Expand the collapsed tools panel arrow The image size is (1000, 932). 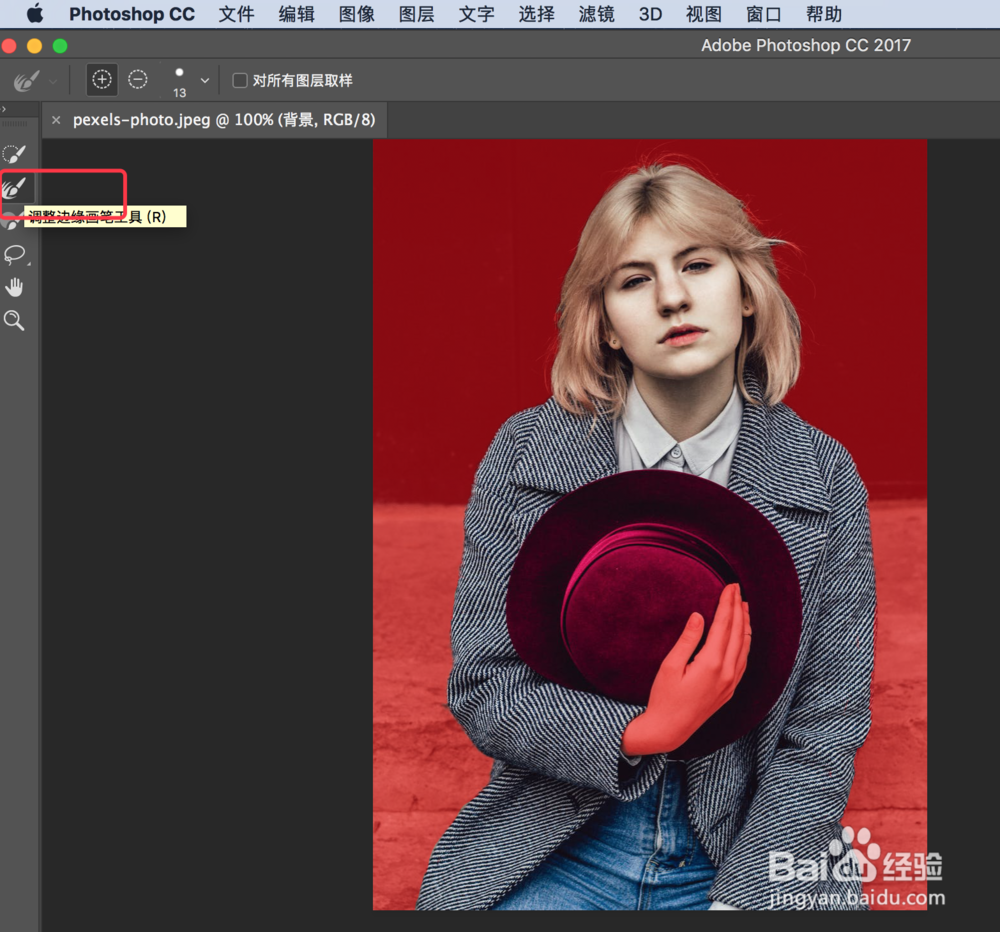(x=4, y=109)
